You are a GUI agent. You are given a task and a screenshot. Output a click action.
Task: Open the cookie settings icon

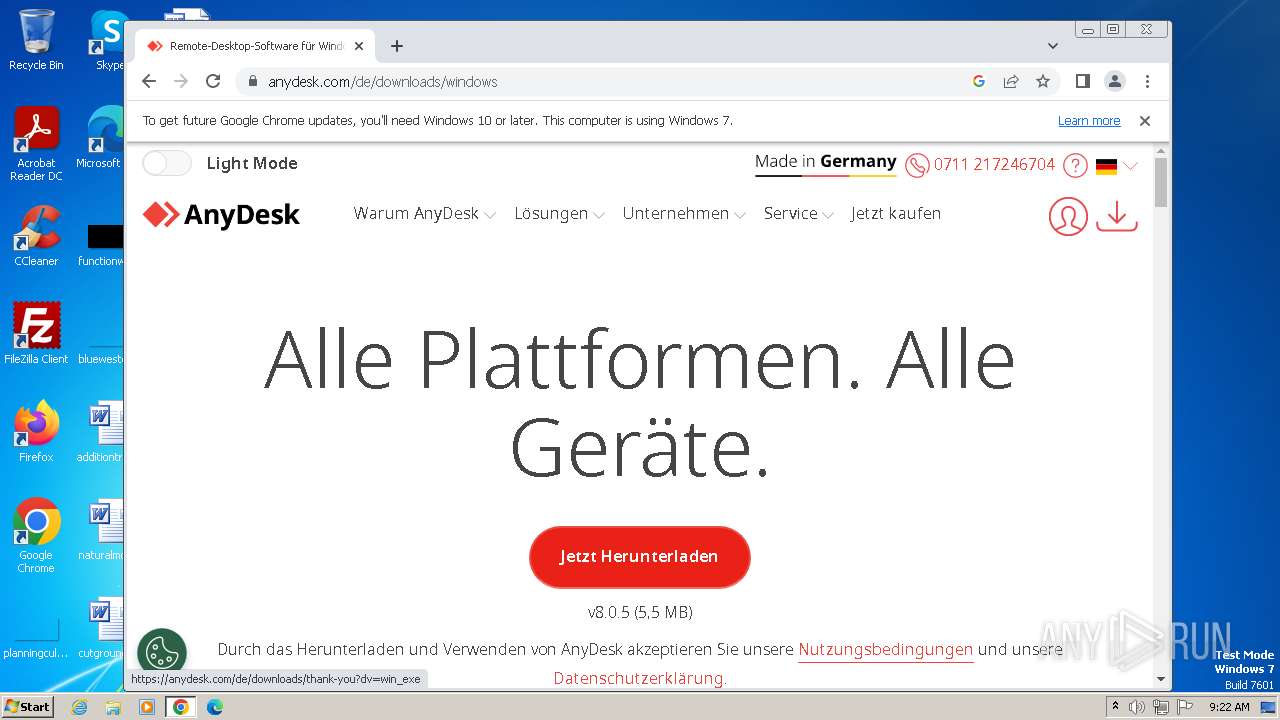162,653
